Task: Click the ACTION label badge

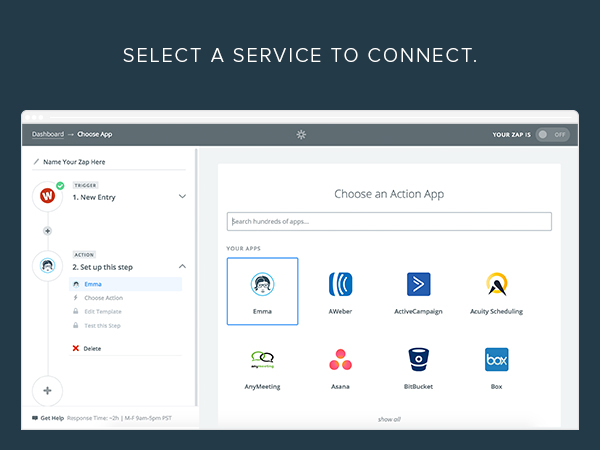Action: [84, 254]
